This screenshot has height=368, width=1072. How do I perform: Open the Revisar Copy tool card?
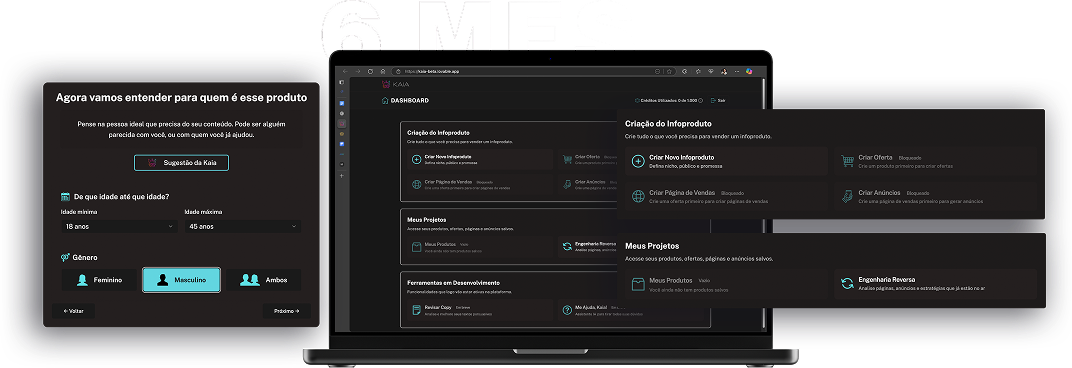coord(479,310)
